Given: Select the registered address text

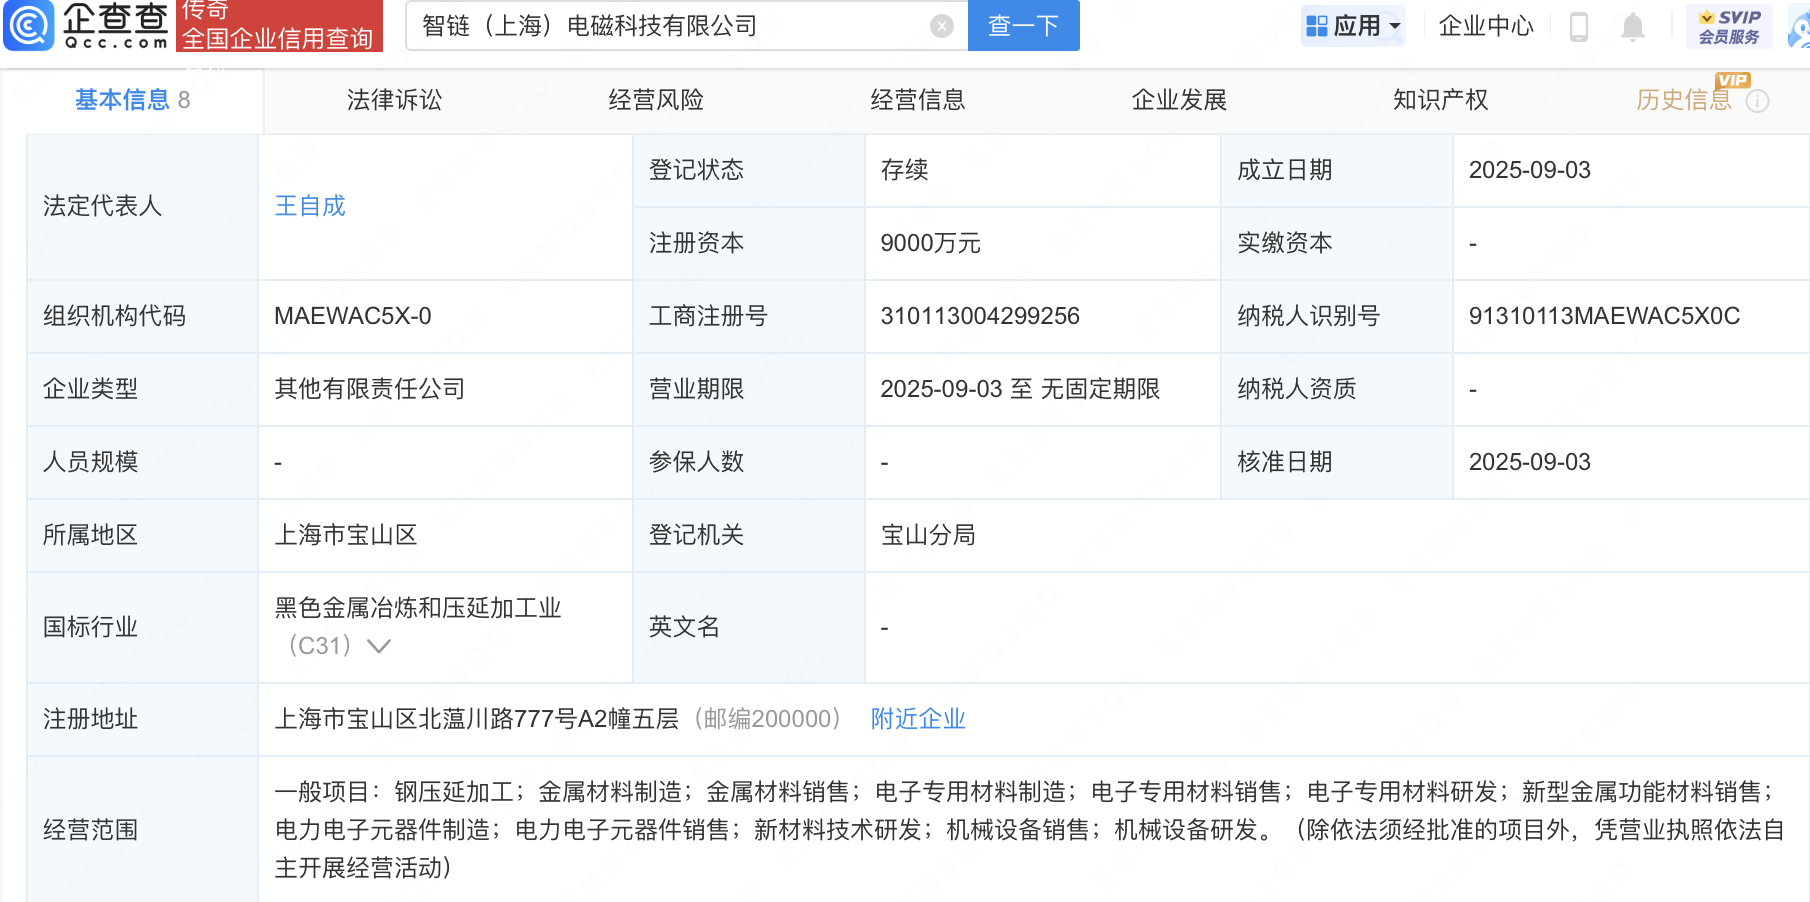Looking at the screenshot, I should 477,719.
